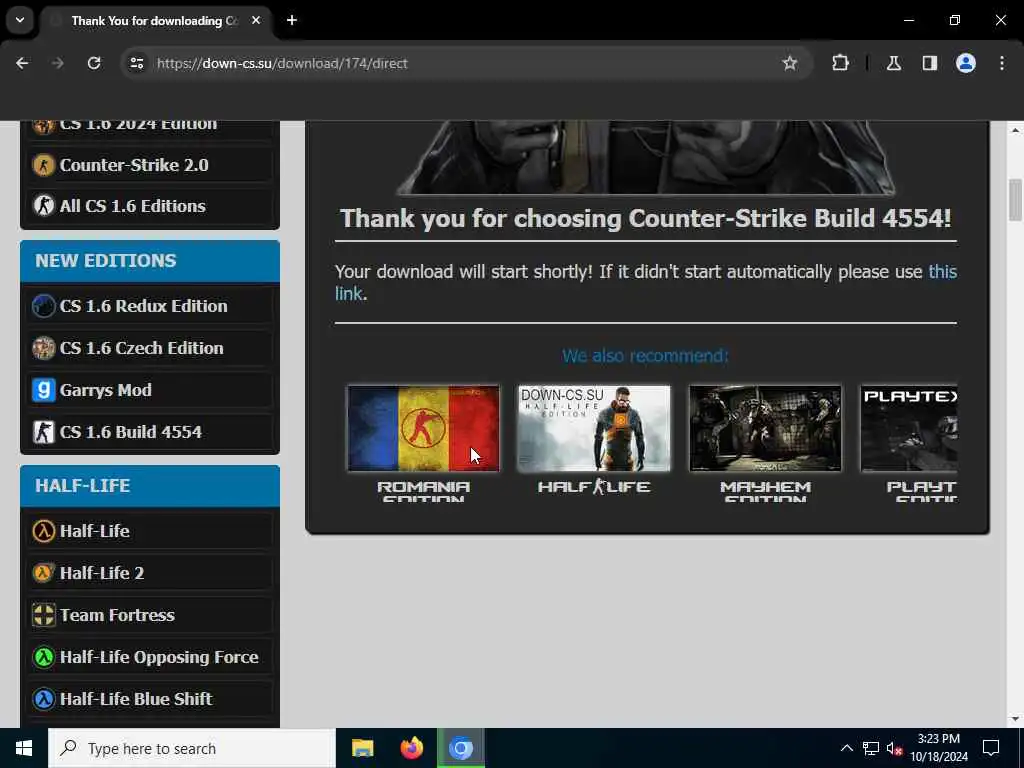Click the CS 1.6 Build 4554 icon
The height and width of the screenshot is (768, 1024).
point(44,432)
